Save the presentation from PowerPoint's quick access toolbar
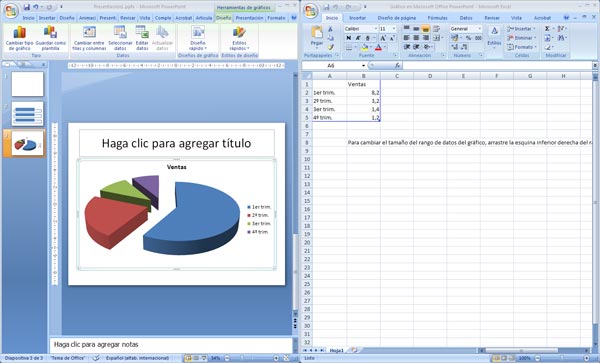The height and width of the screenshot is (363, 600). tap(27, 7)
